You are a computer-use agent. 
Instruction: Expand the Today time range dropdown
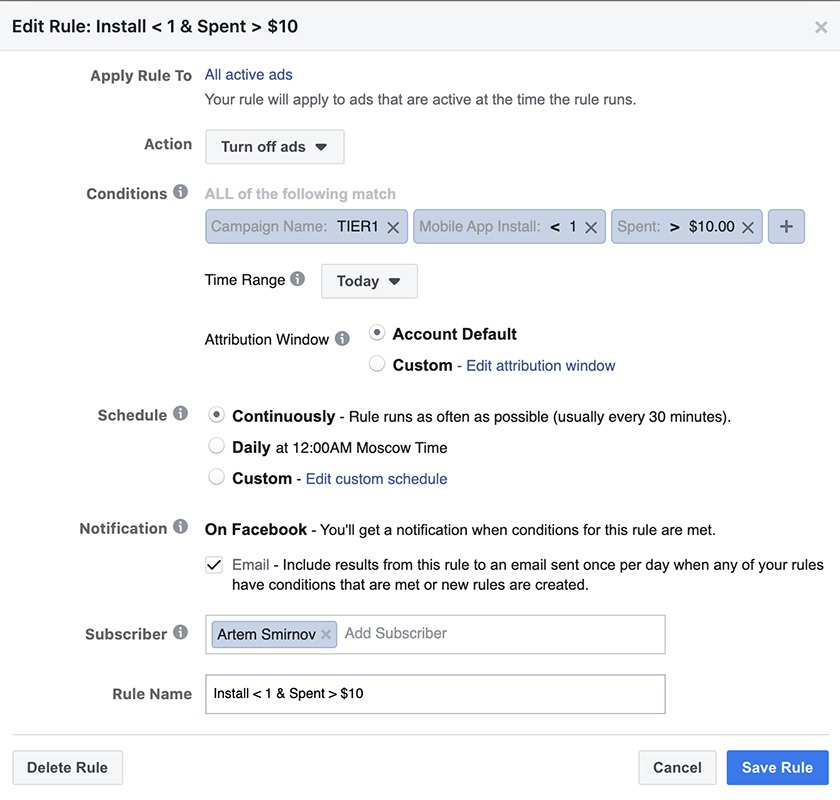pyautogui.click(x=368, y=281)
